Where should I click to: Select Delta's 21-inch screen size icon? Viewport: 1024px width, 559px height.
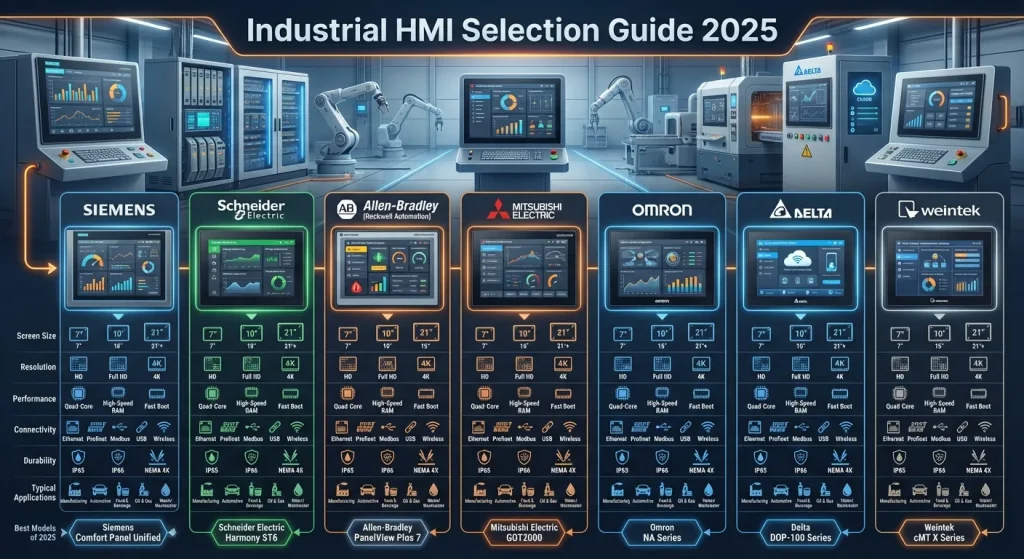pyautogui.click(x=839, y=332)
